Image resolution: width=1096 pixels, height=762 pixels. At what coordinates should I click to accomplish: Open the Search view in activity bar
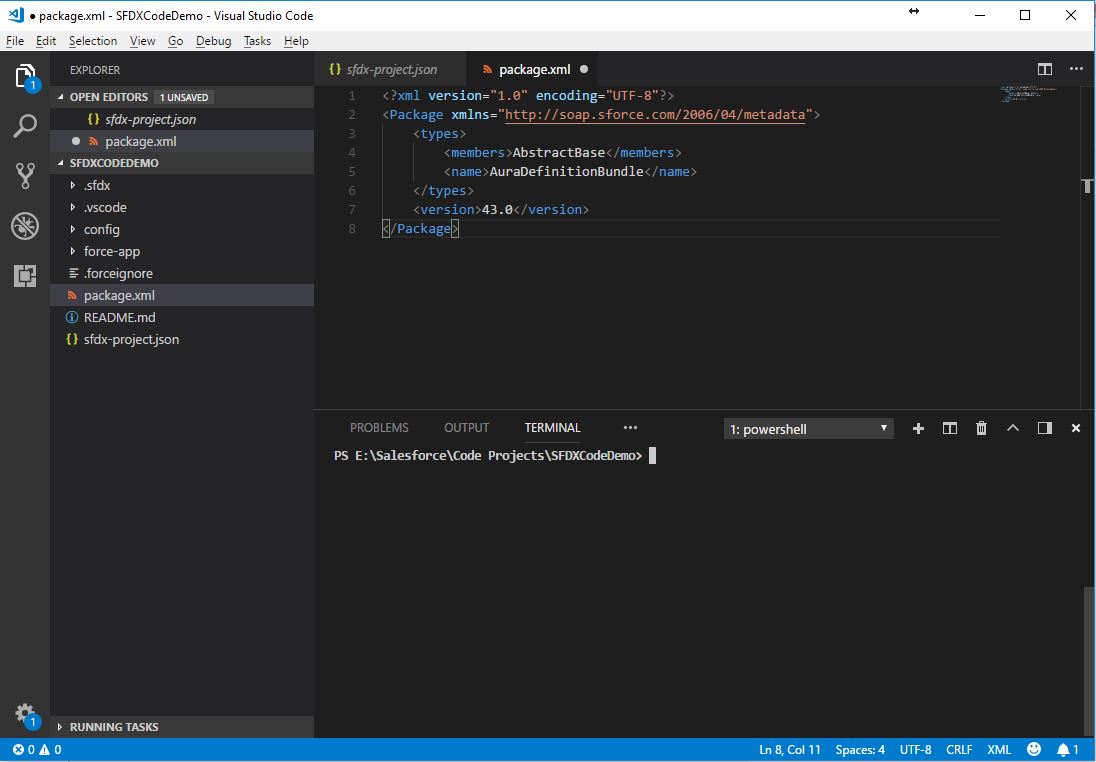pyautogui.click(x=25, y=127)
